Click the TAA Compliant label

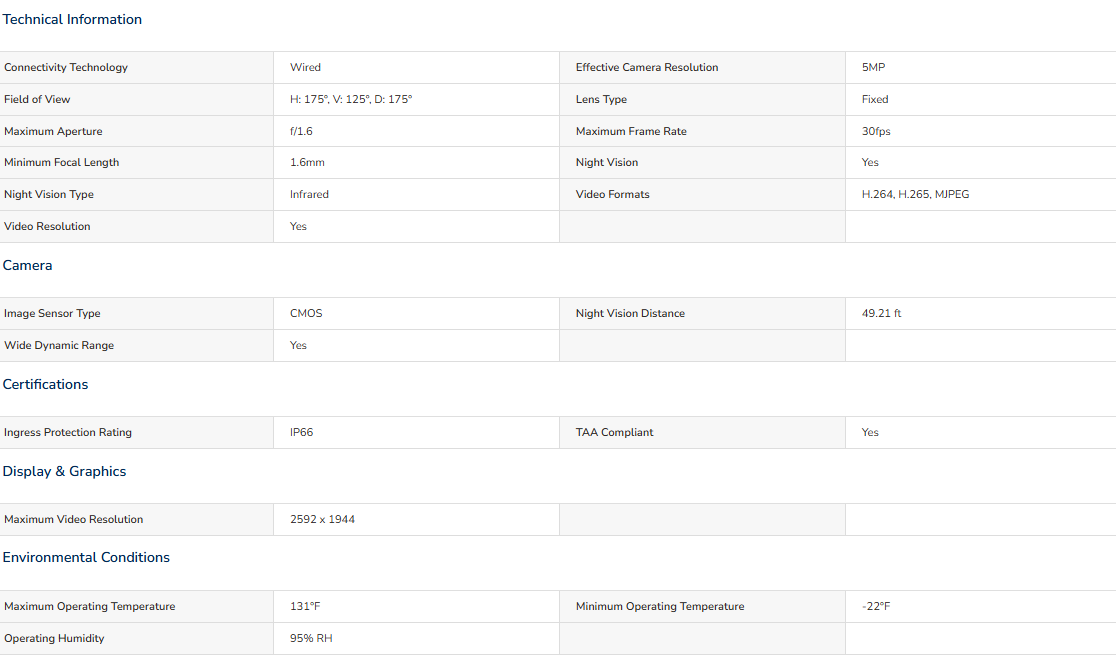pos(614,432)
